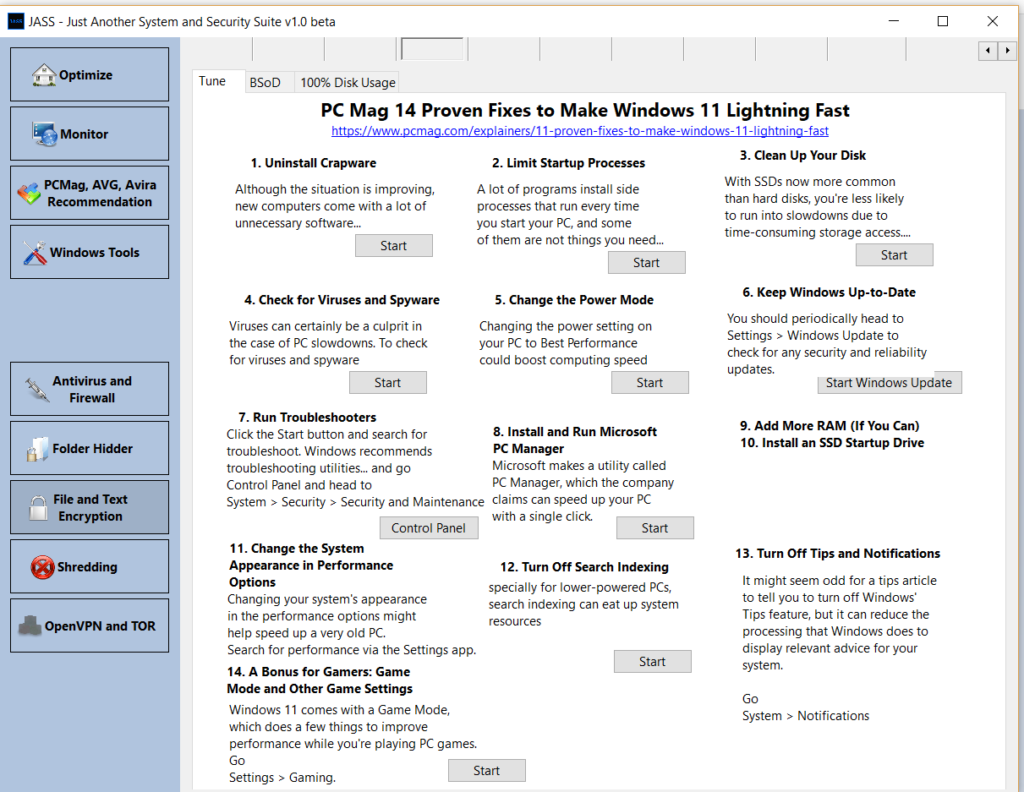Click the text System > Security > Security and Maintenance
The image size is (1024, 792).
(355, 502)
